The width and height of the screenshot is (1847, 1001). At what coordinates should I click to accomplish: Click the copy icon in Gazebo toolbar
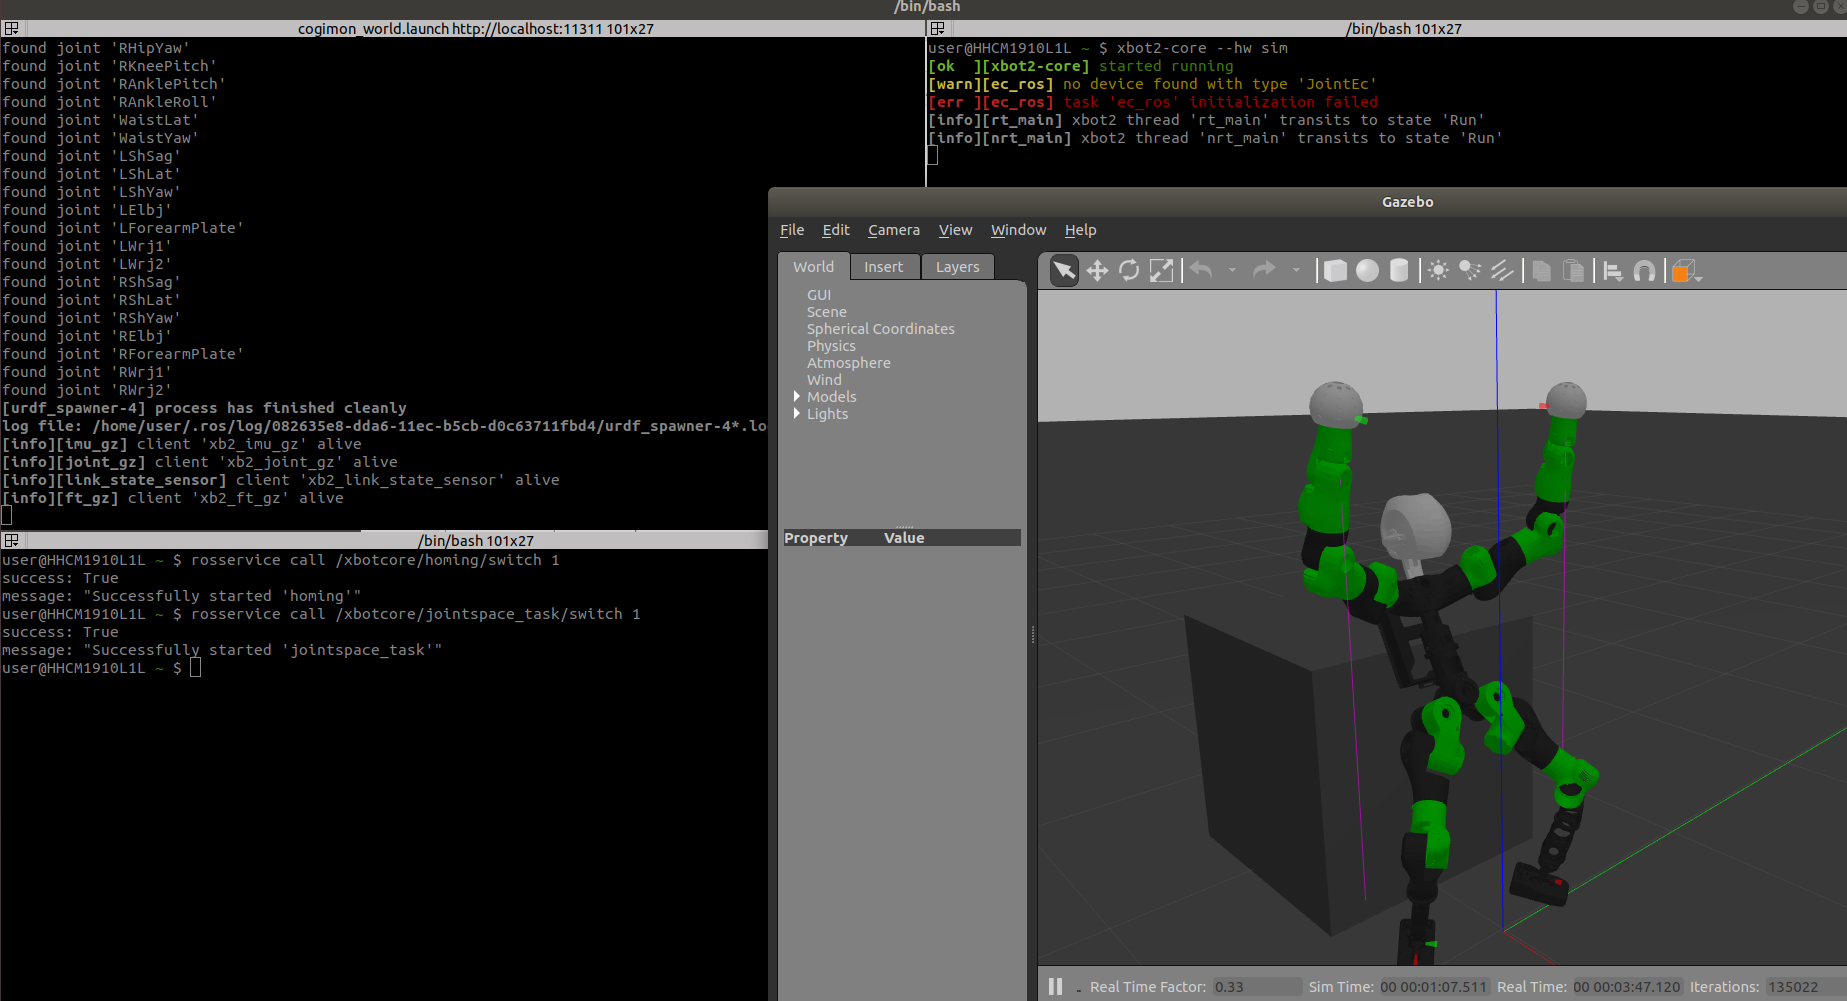(x=1542, y=271)
